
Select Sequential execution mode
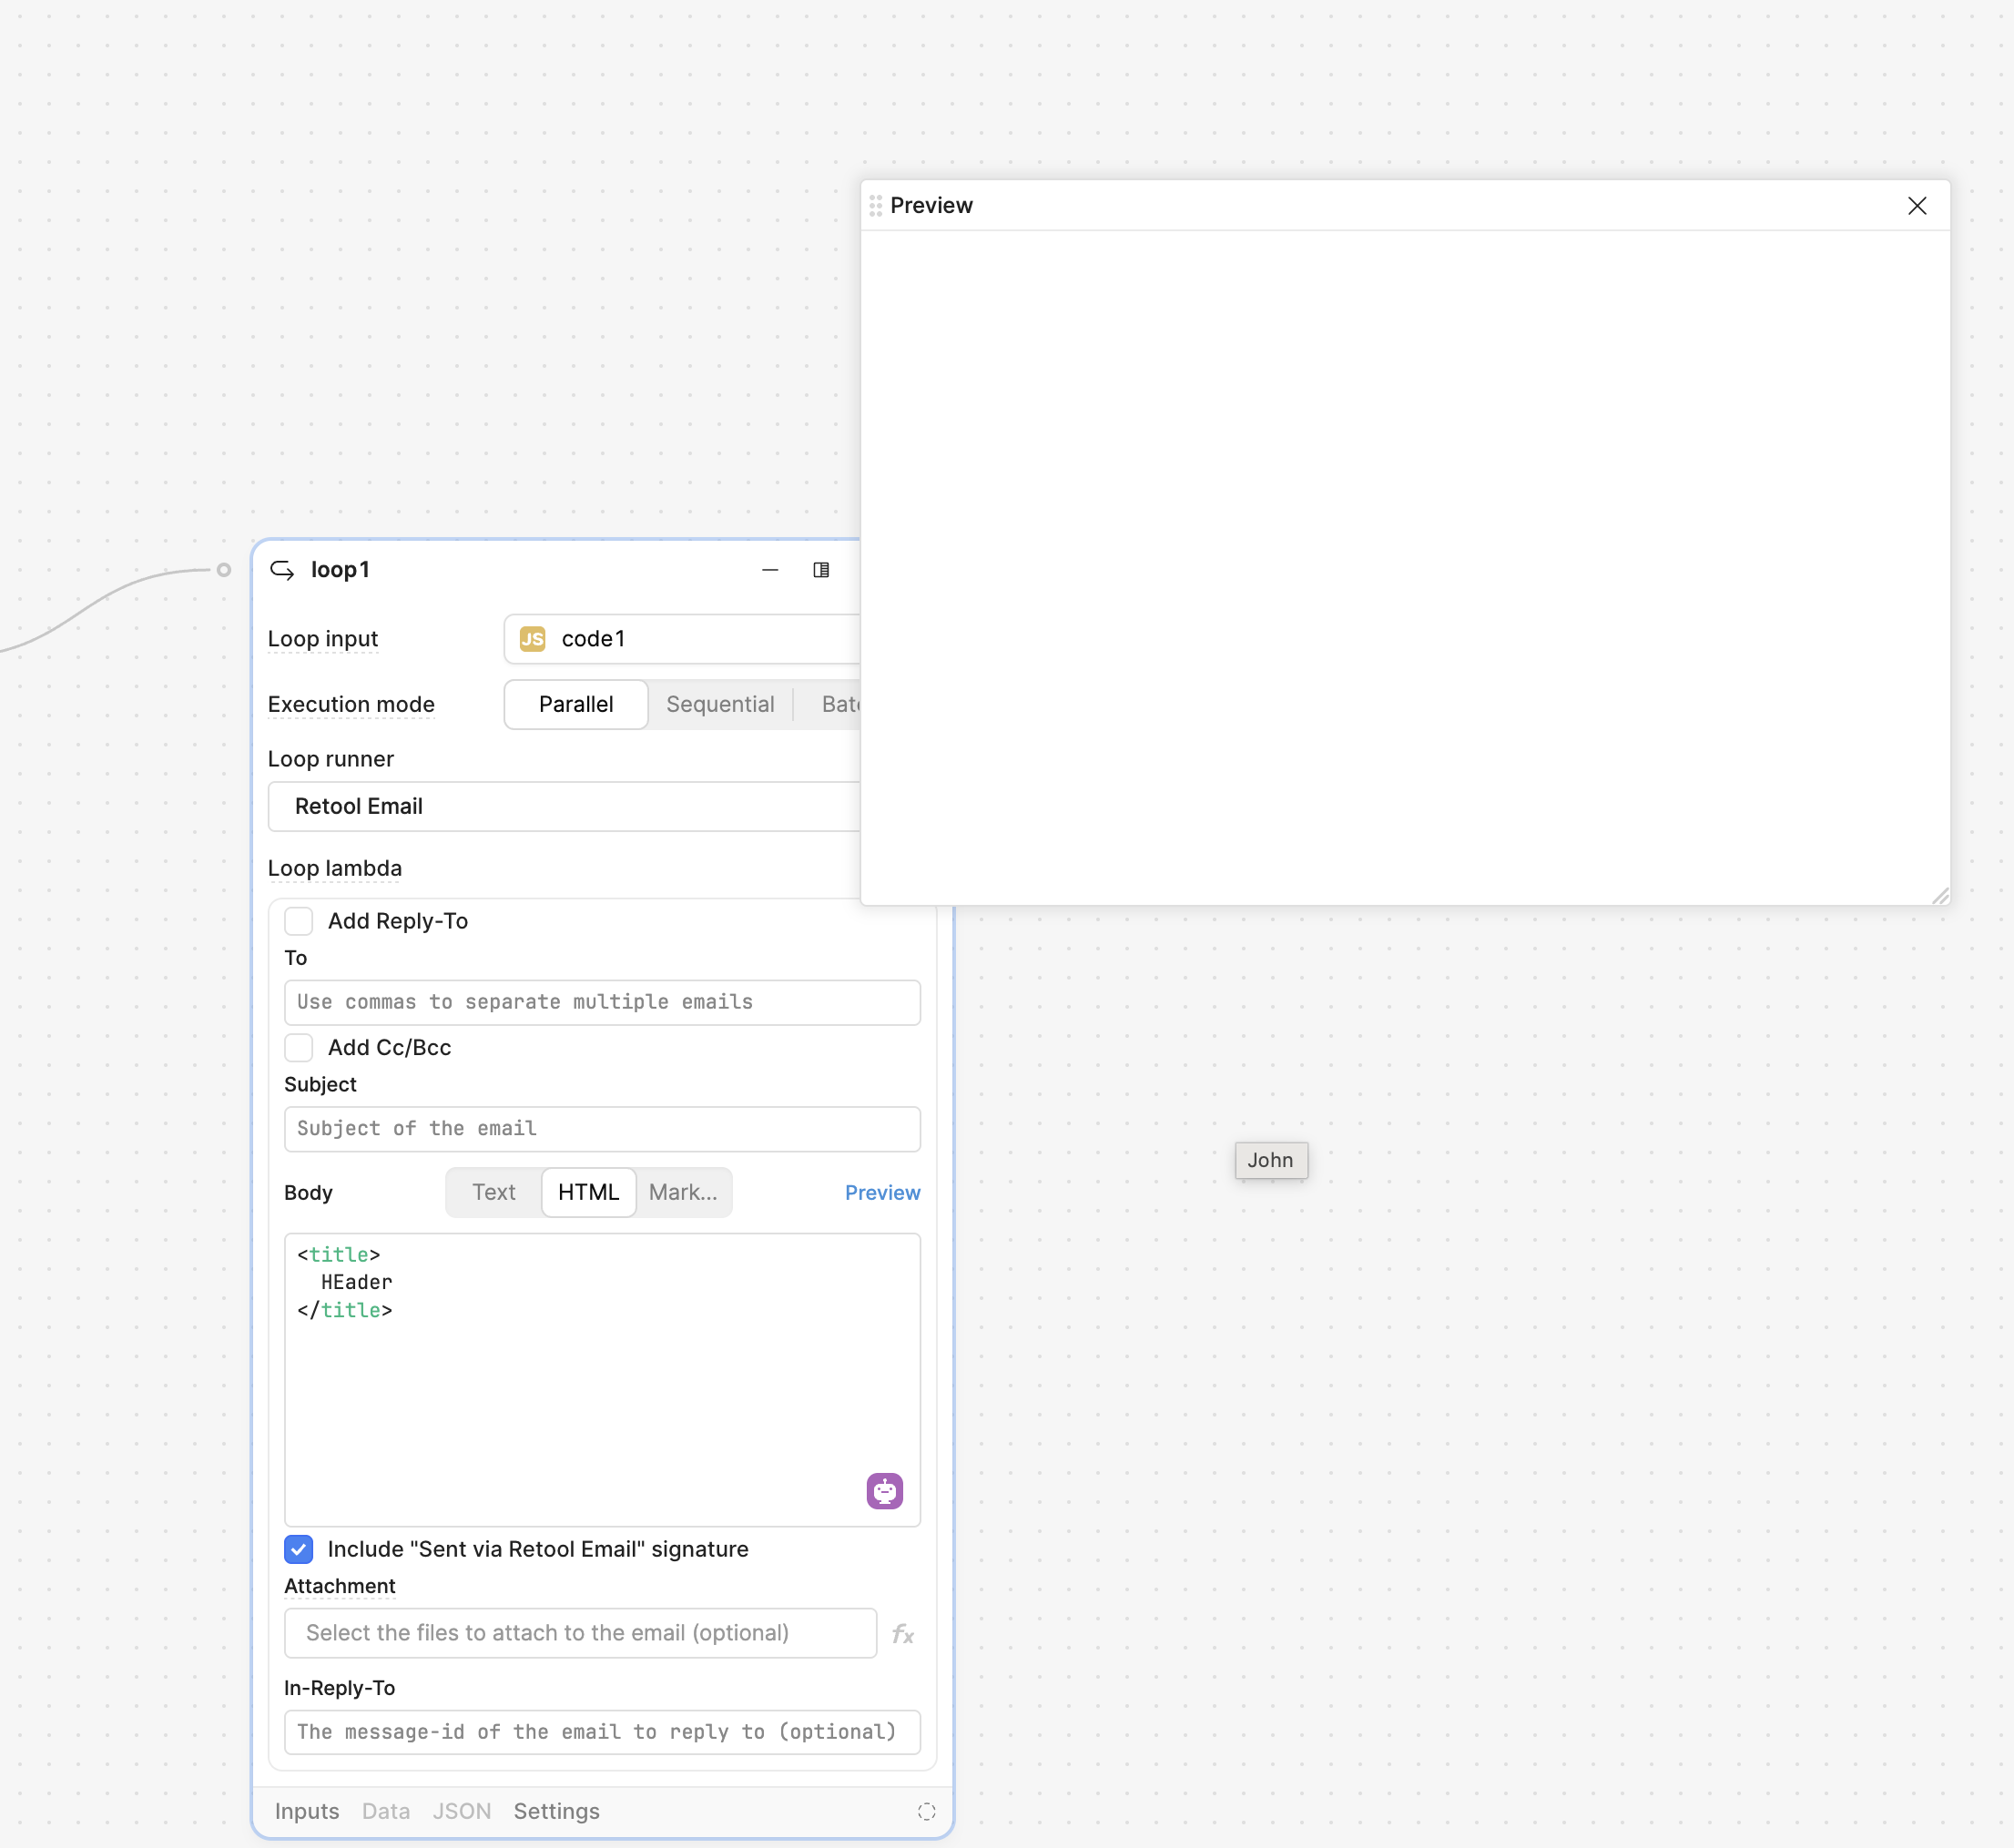[720, 705]
